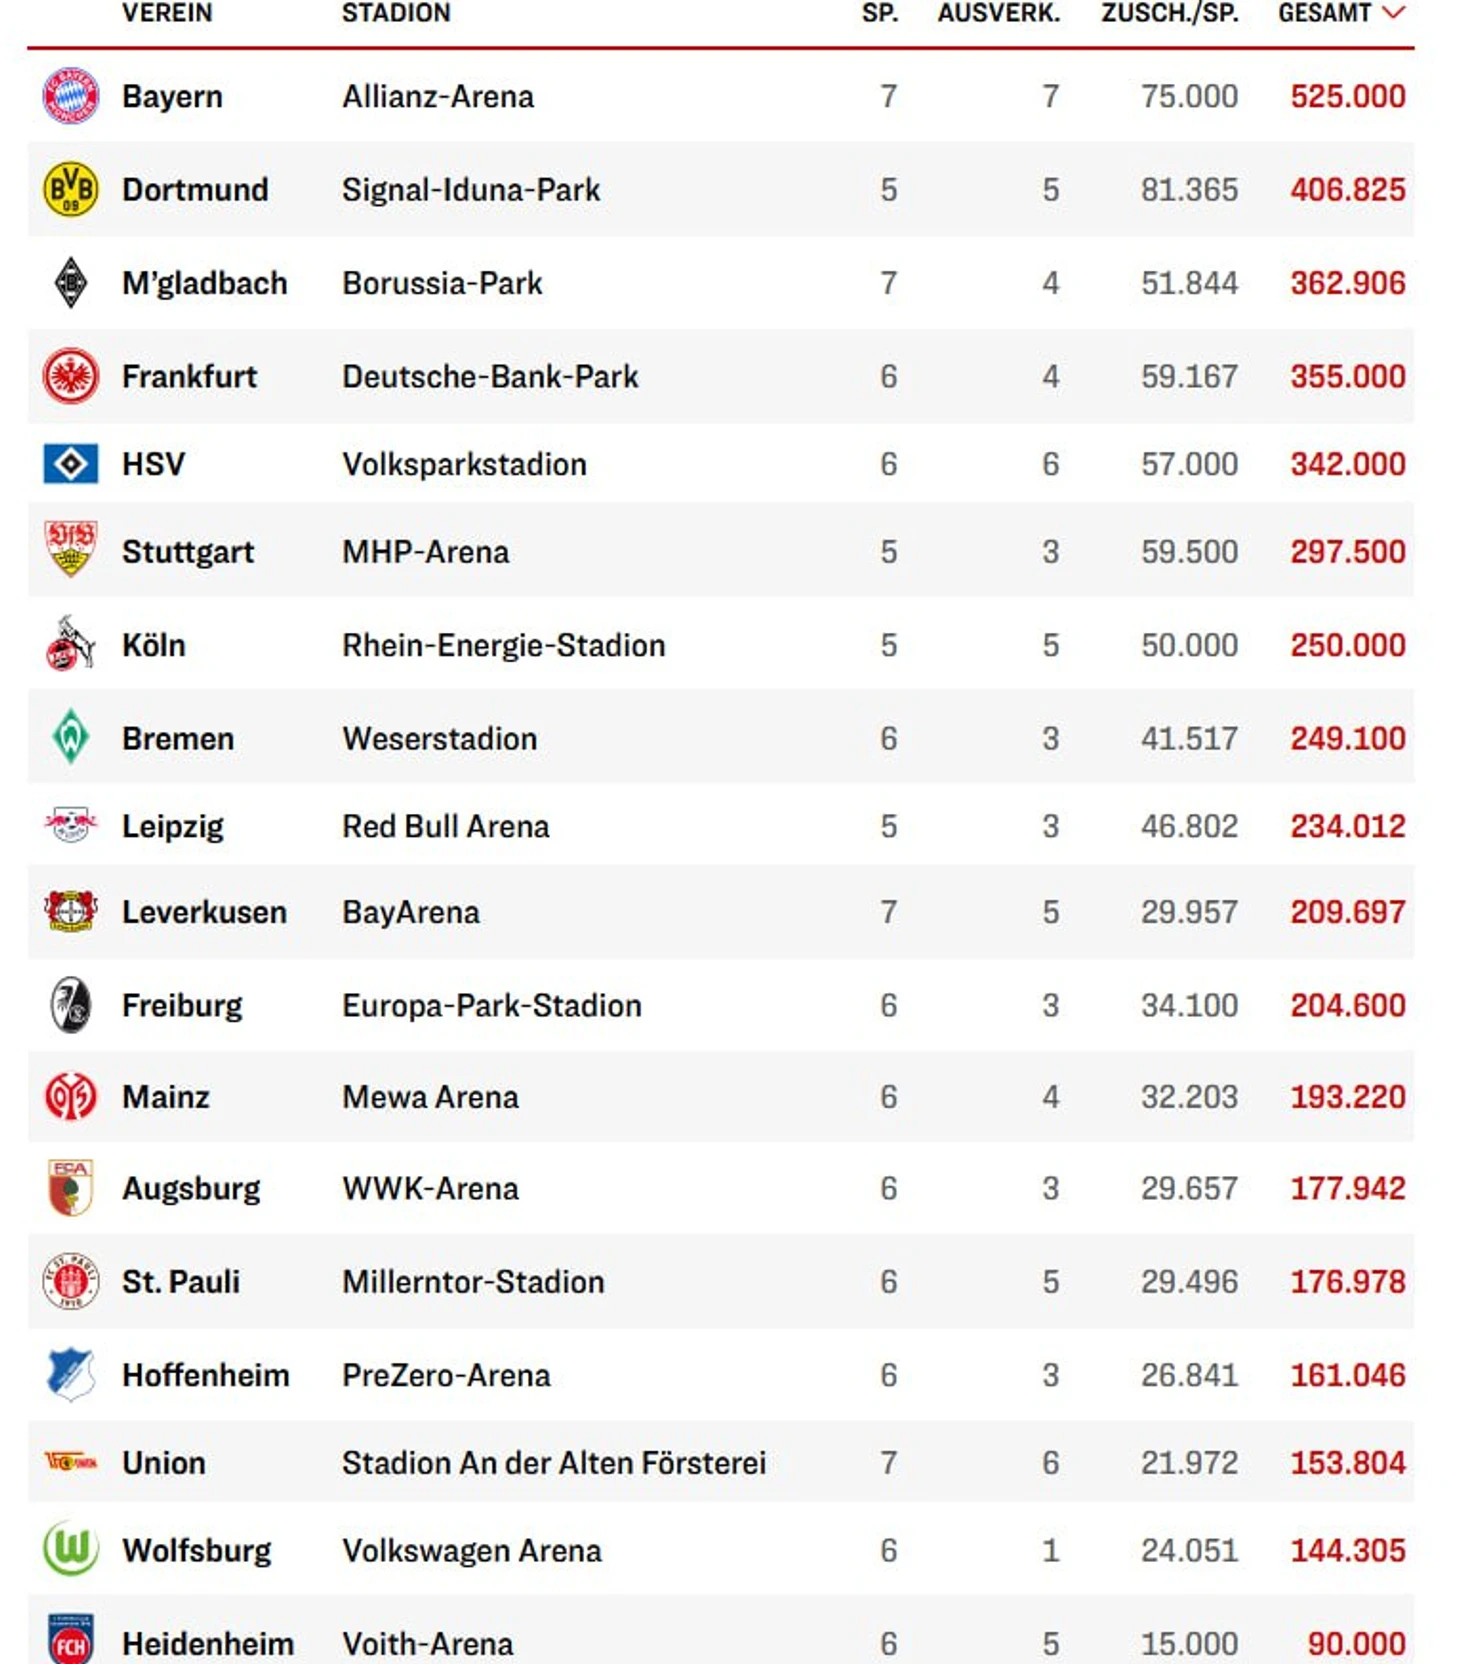This screenshot has width=1460, height=1664.
Task: Click the Hoffenheim blue crest
Action: (70, 1375)
